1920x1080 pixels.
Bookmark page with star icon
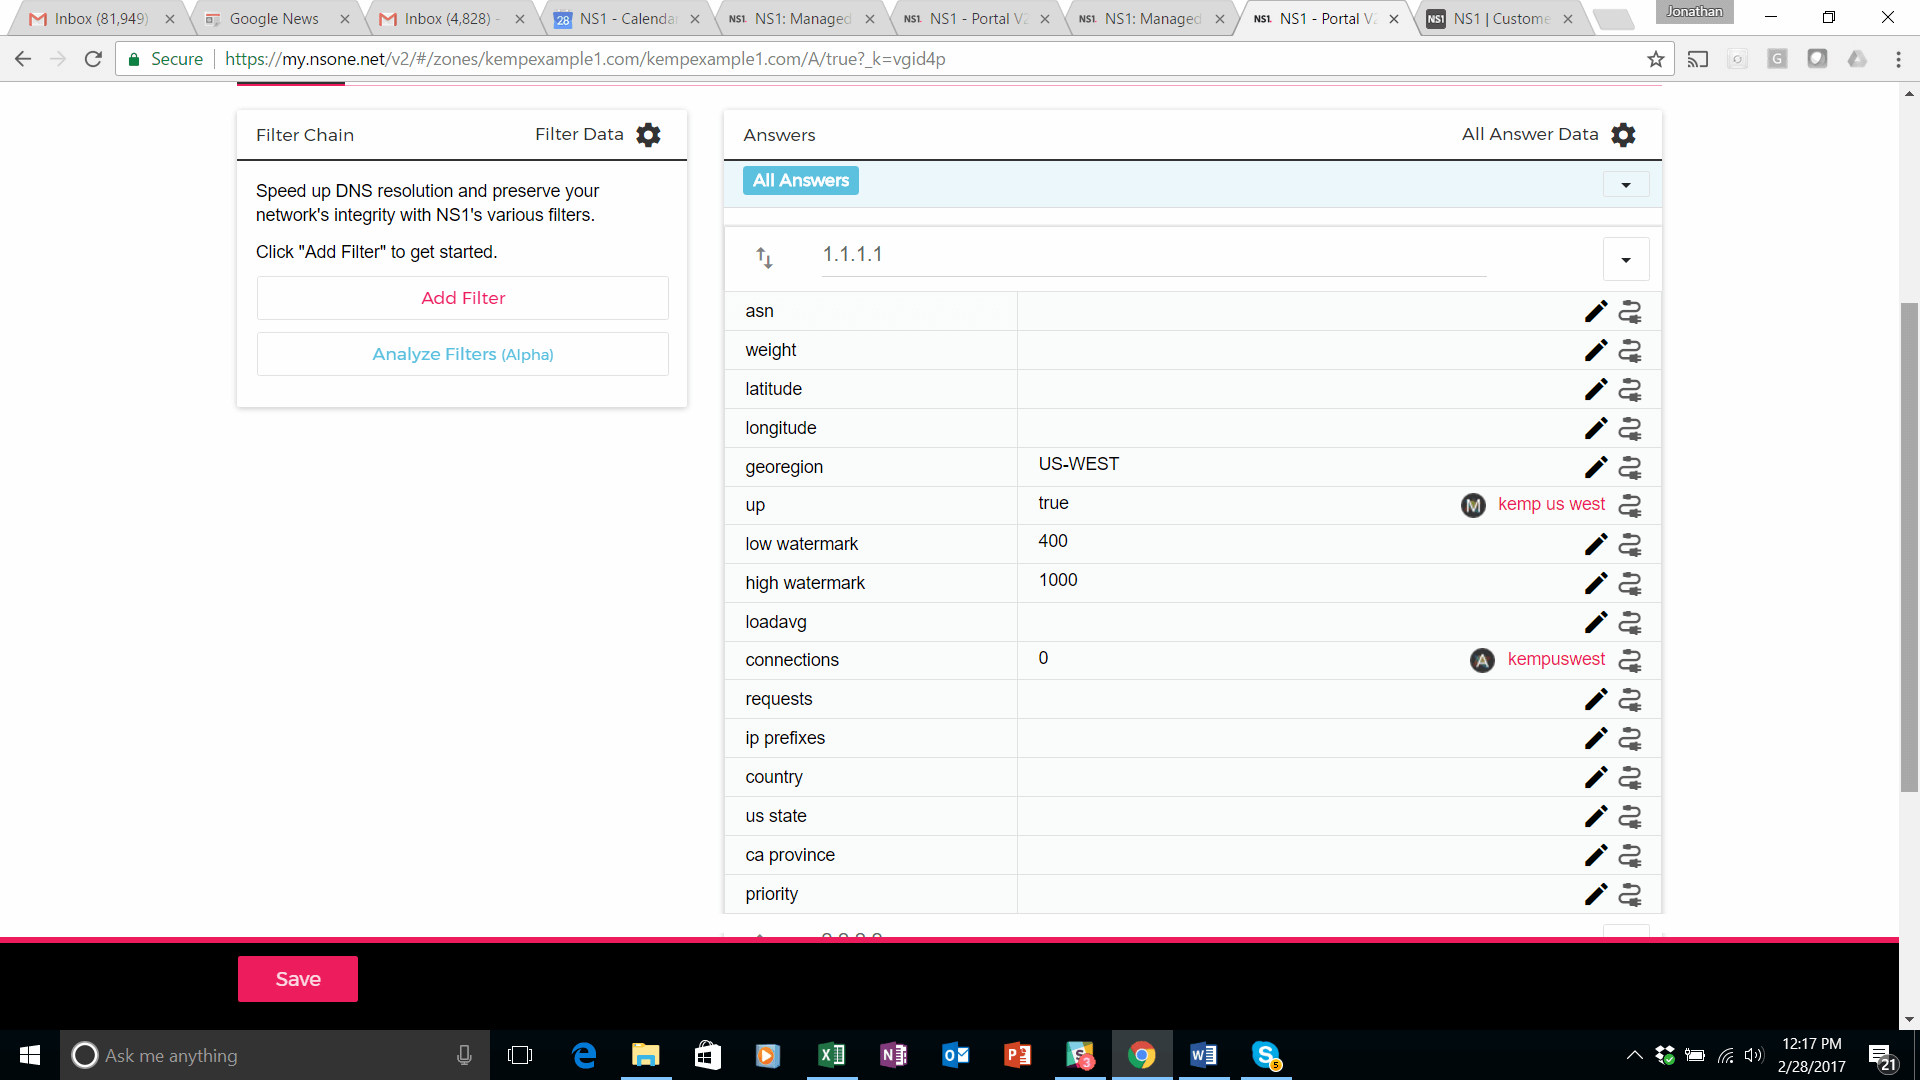pos(1656,59)
